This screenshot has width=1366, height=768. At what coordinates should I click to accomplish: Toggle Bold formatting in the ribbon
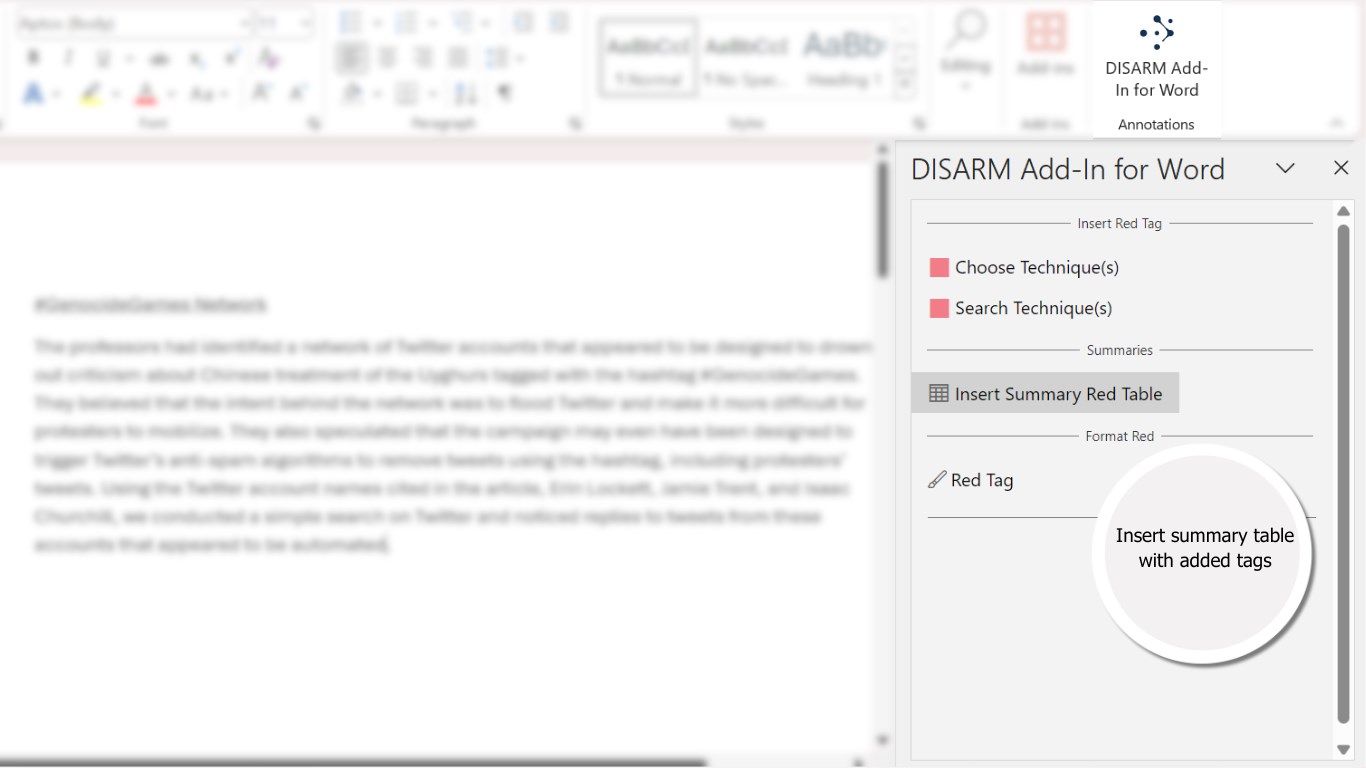pos(33,58)
